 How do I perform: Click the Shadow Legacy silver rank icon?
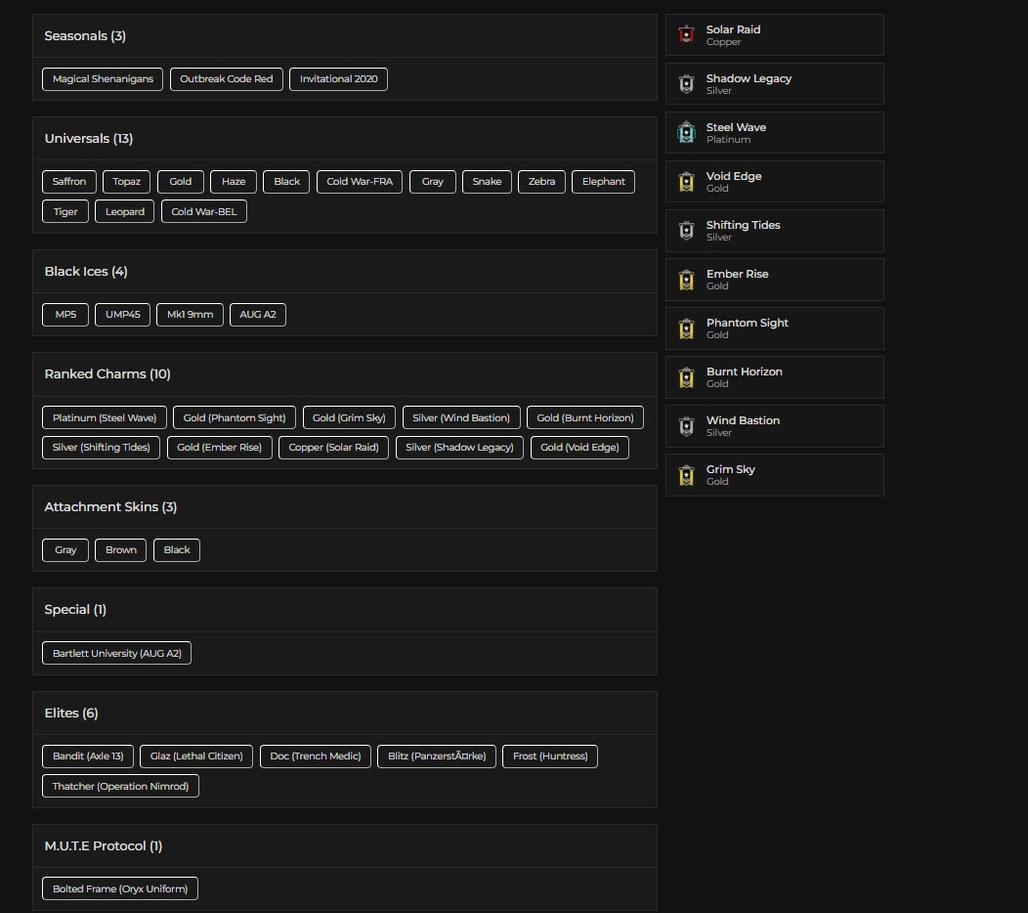[686, 84]
